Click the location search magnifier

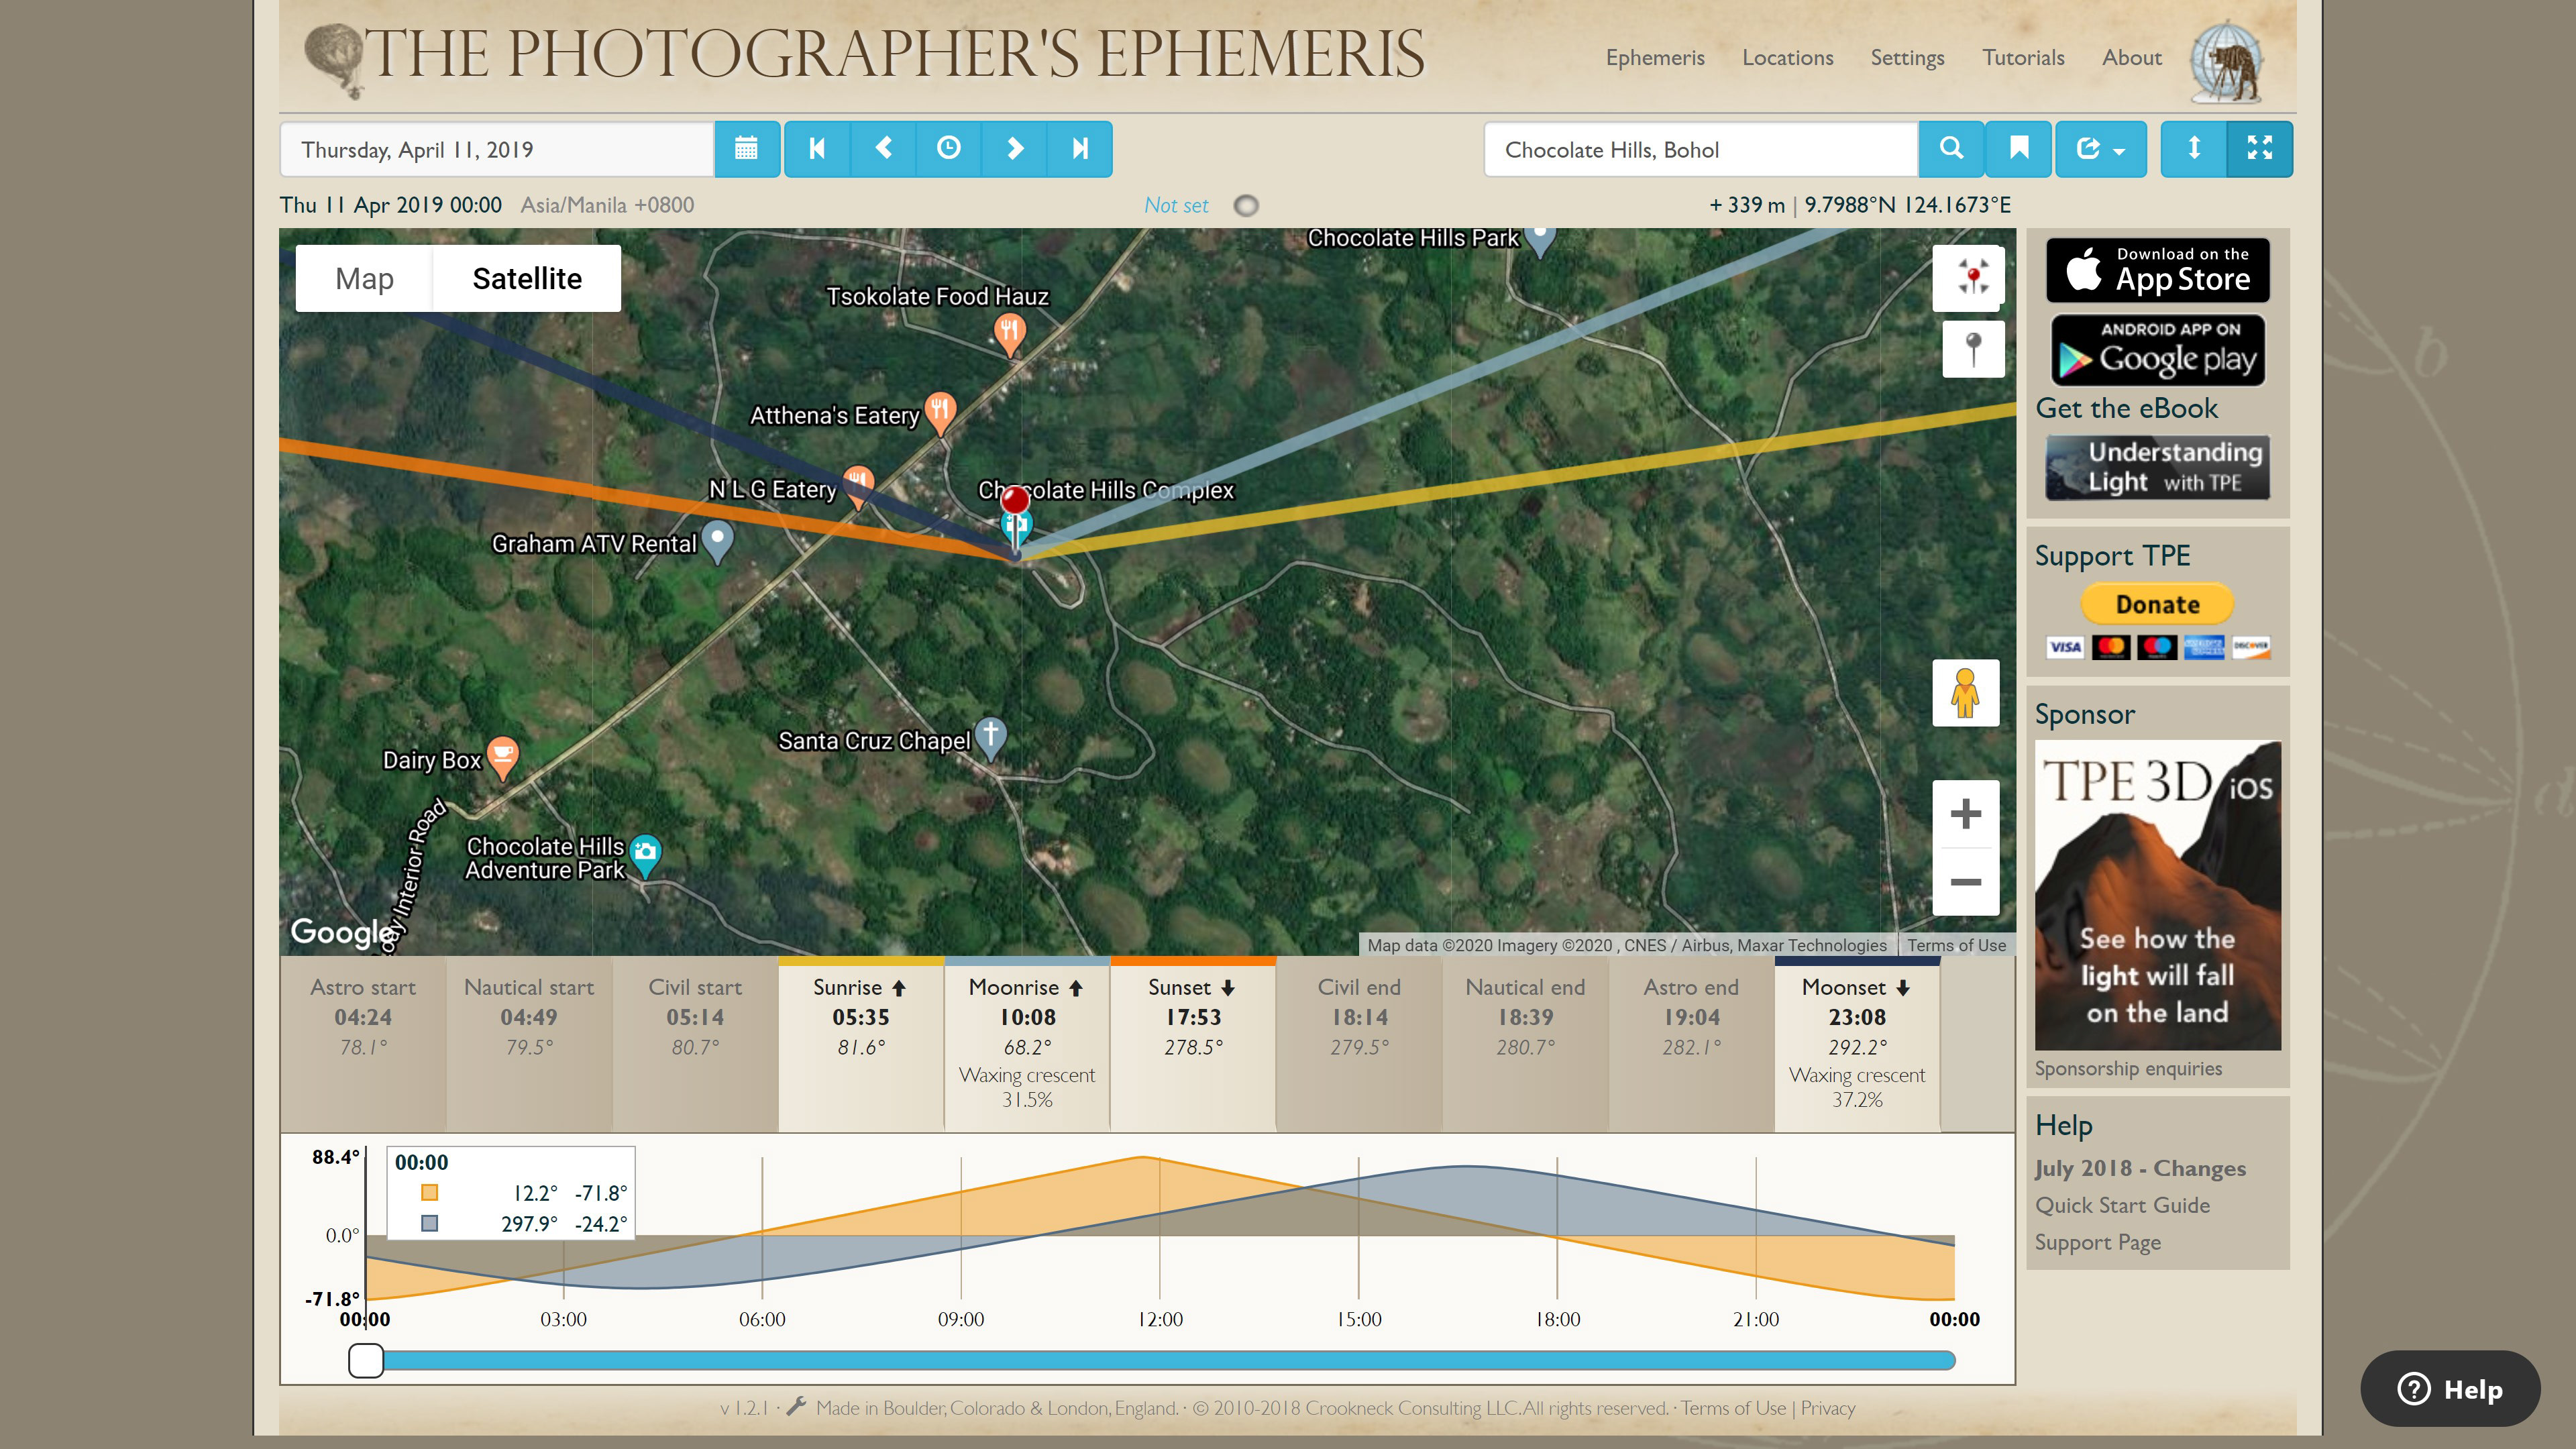click(x=1951, y=149)
